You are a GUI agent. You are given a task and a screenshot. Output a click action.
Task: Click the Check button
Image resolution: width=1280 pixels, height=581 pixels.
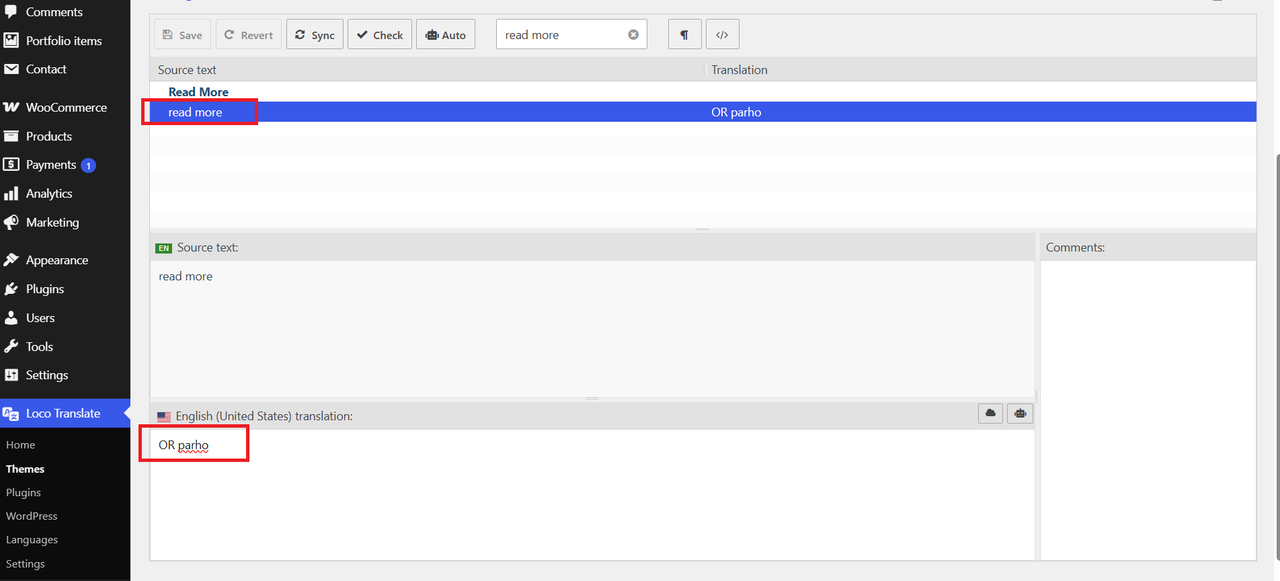click(380, 35)
